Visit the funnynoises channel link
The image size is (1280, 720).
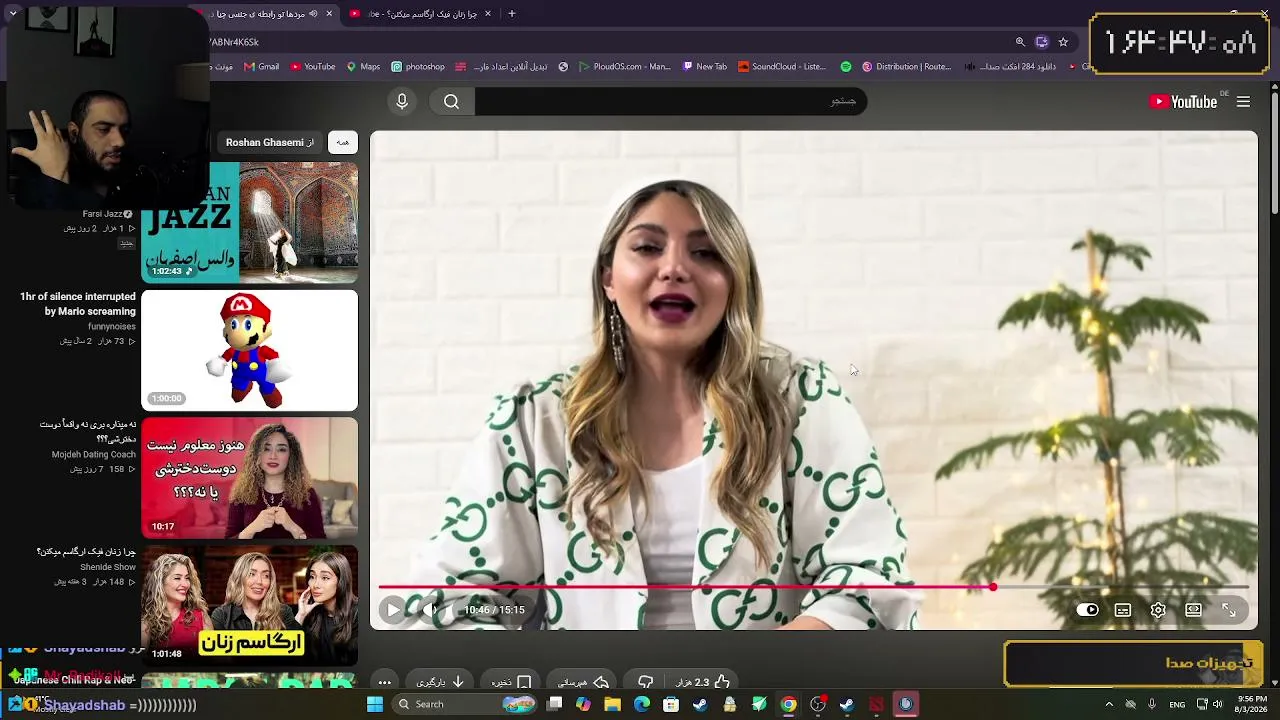click(112, 326)
